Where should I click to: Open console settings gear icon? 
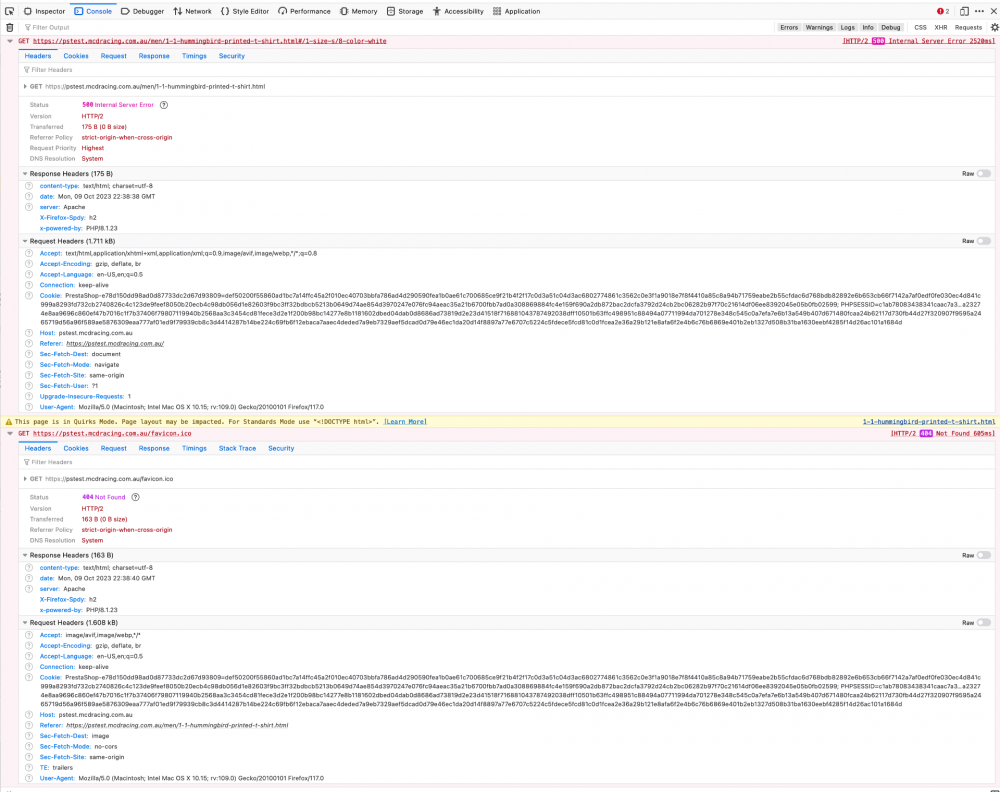coord(994,27)
